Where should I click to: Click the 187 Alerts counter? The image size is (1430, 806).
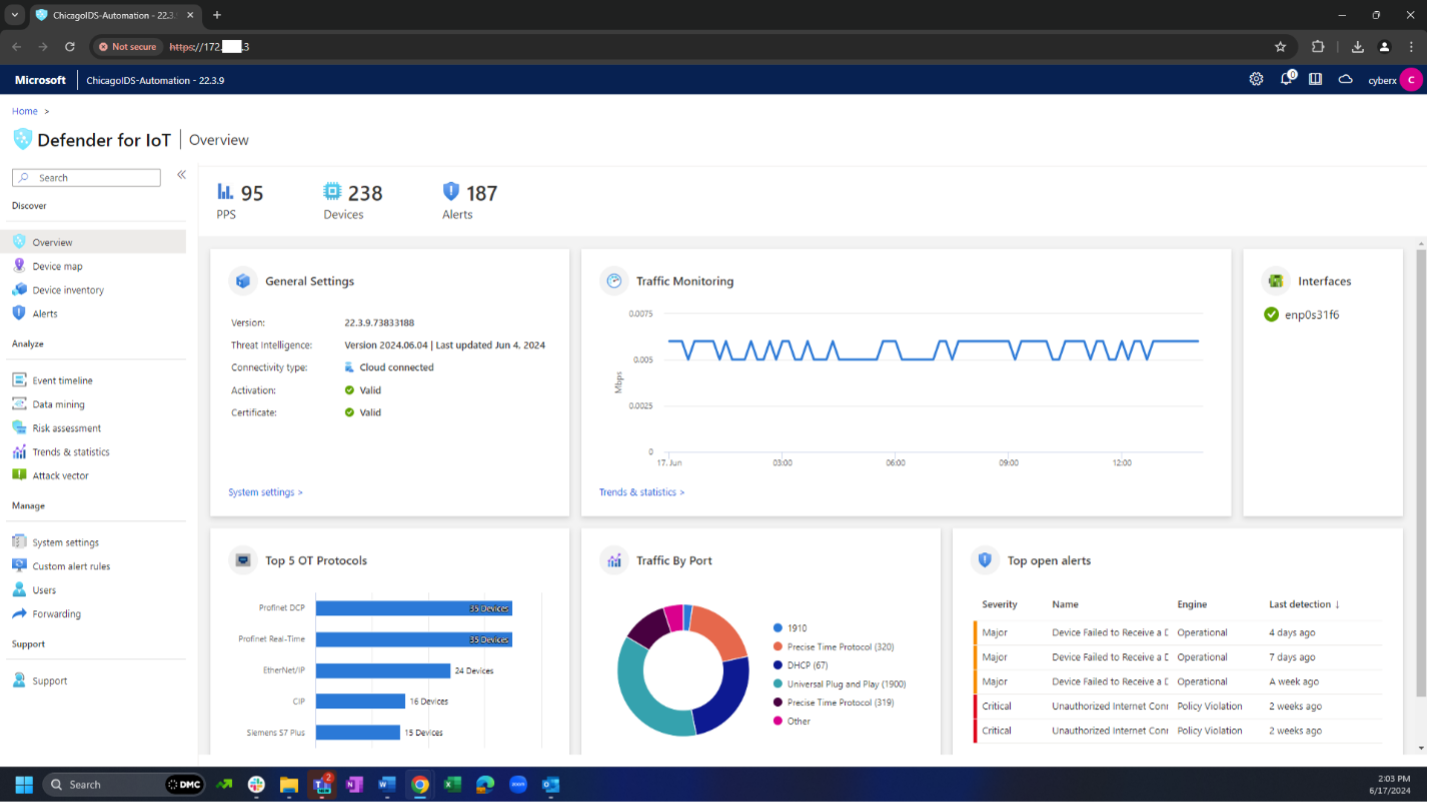click(469, 200)
